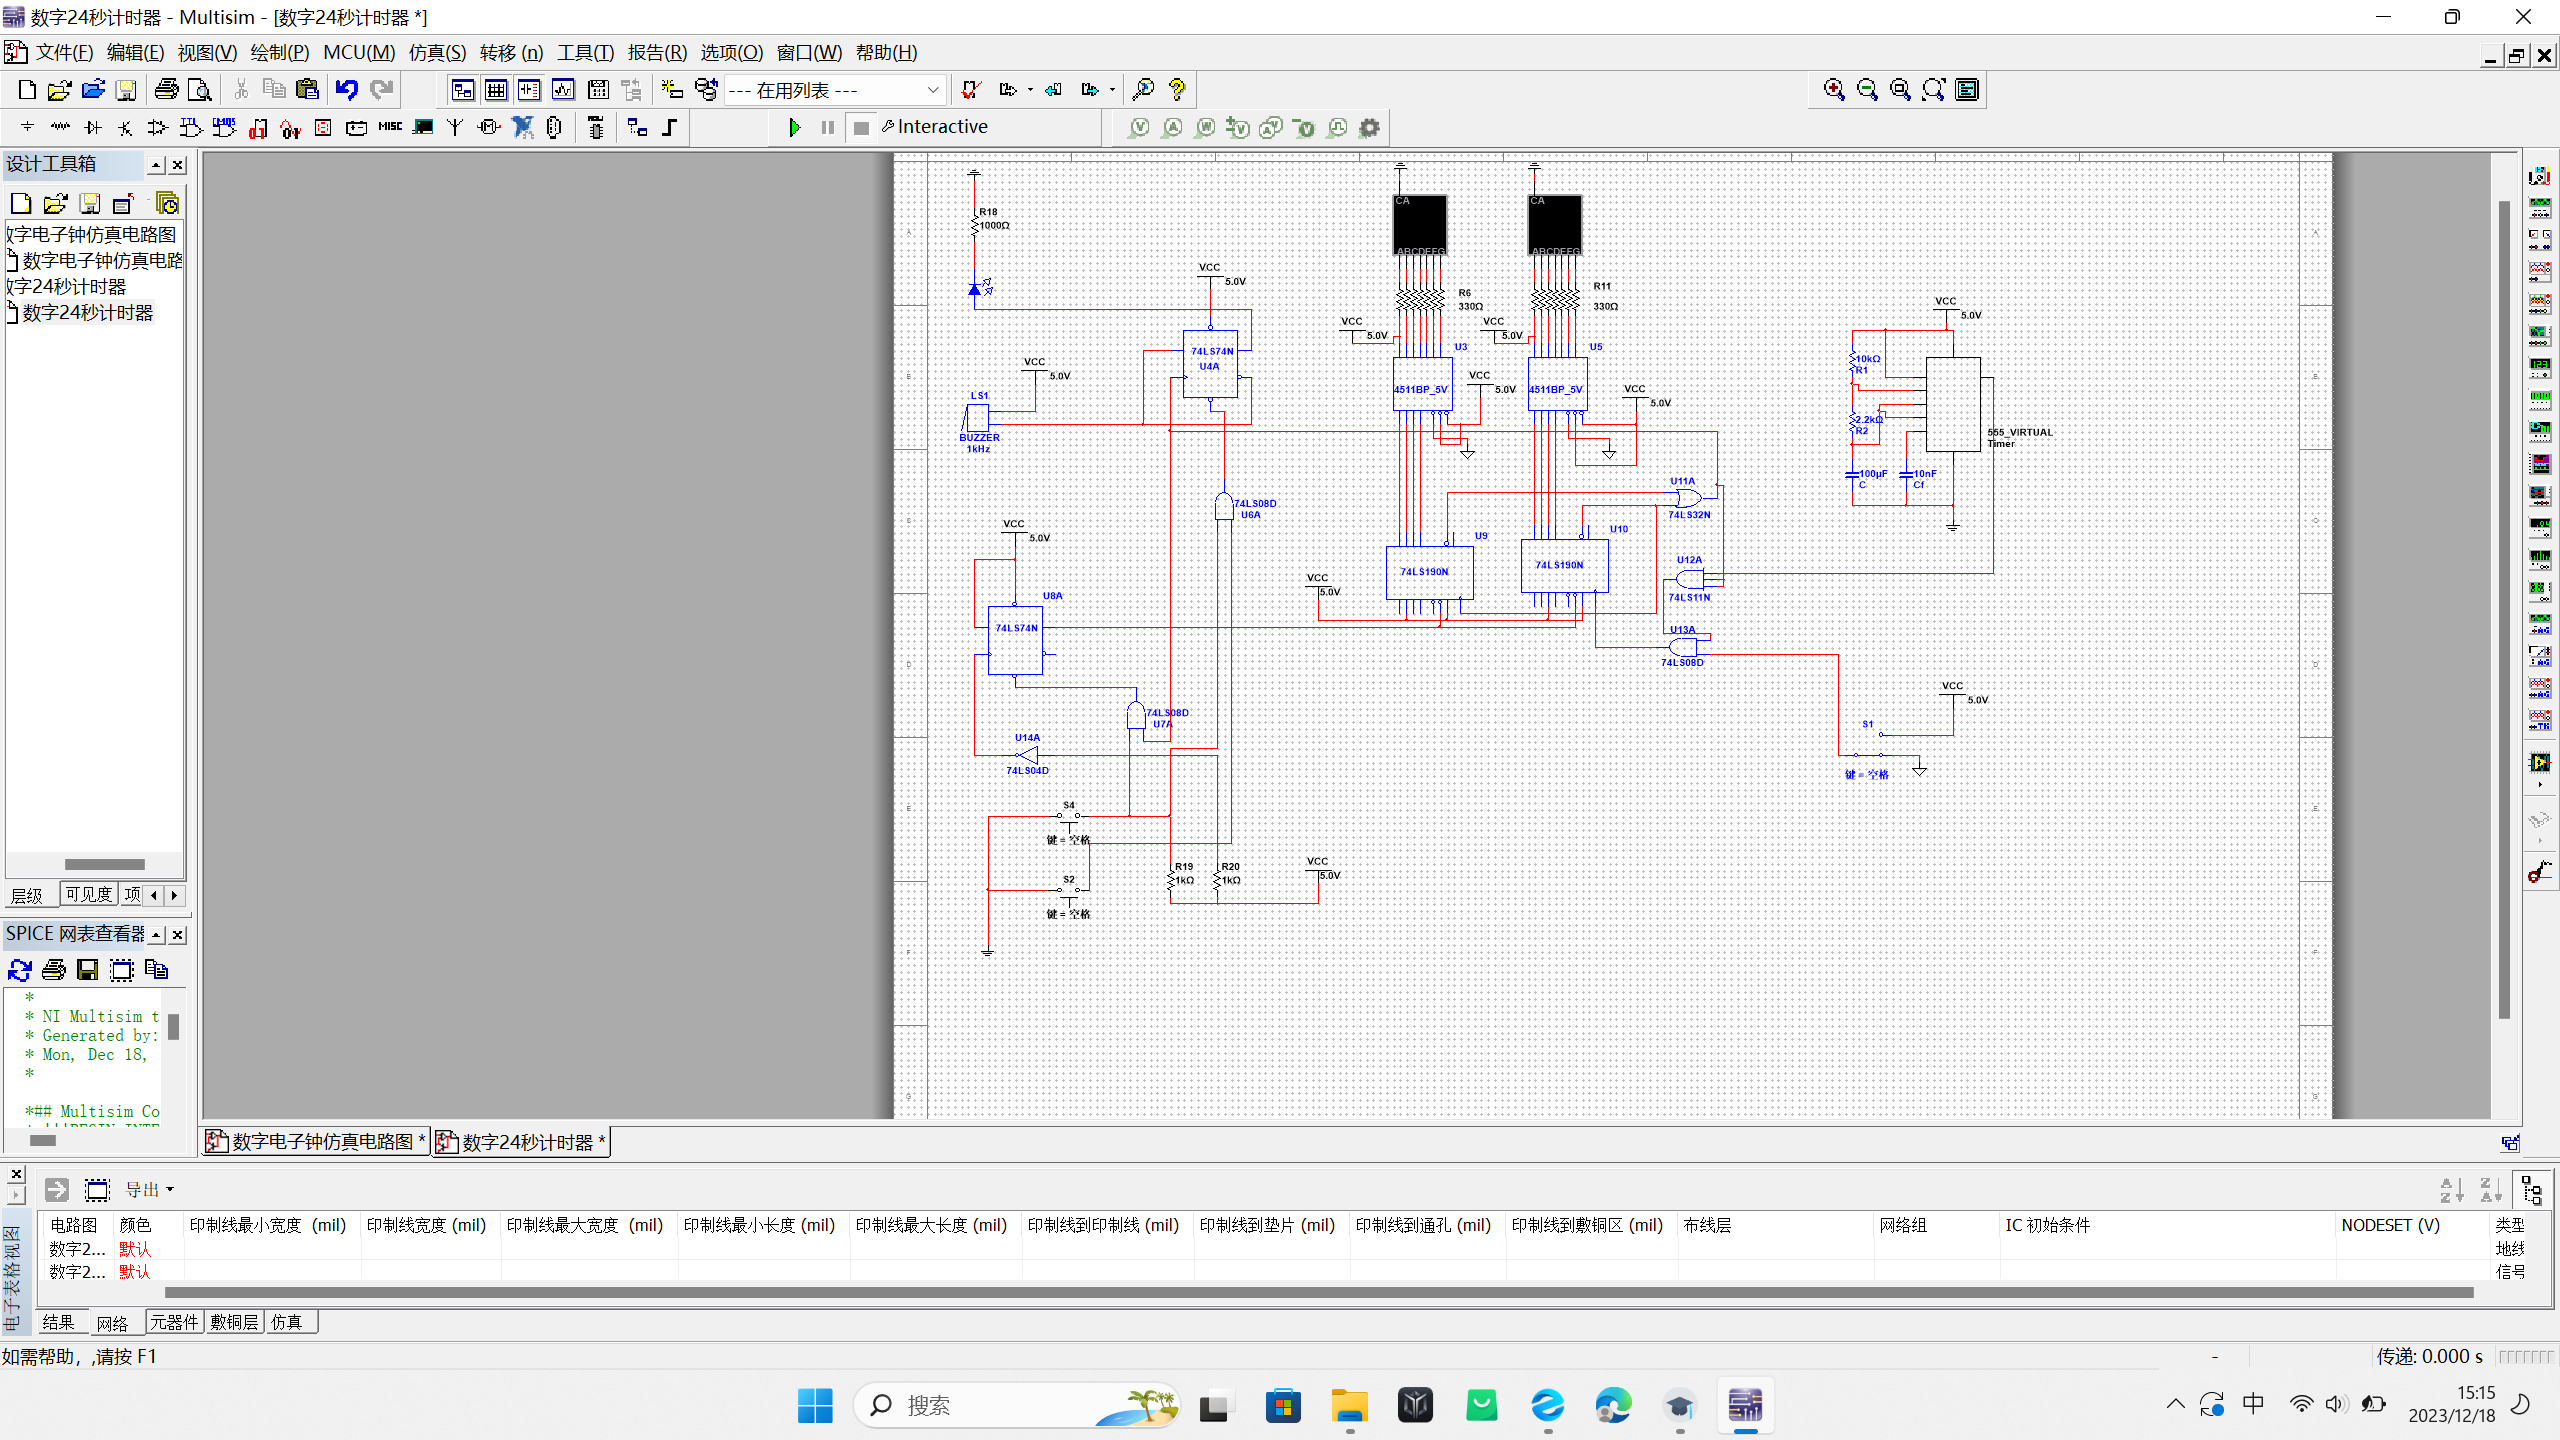Close the Design Toolbox panel

click(x=178, y=165)
